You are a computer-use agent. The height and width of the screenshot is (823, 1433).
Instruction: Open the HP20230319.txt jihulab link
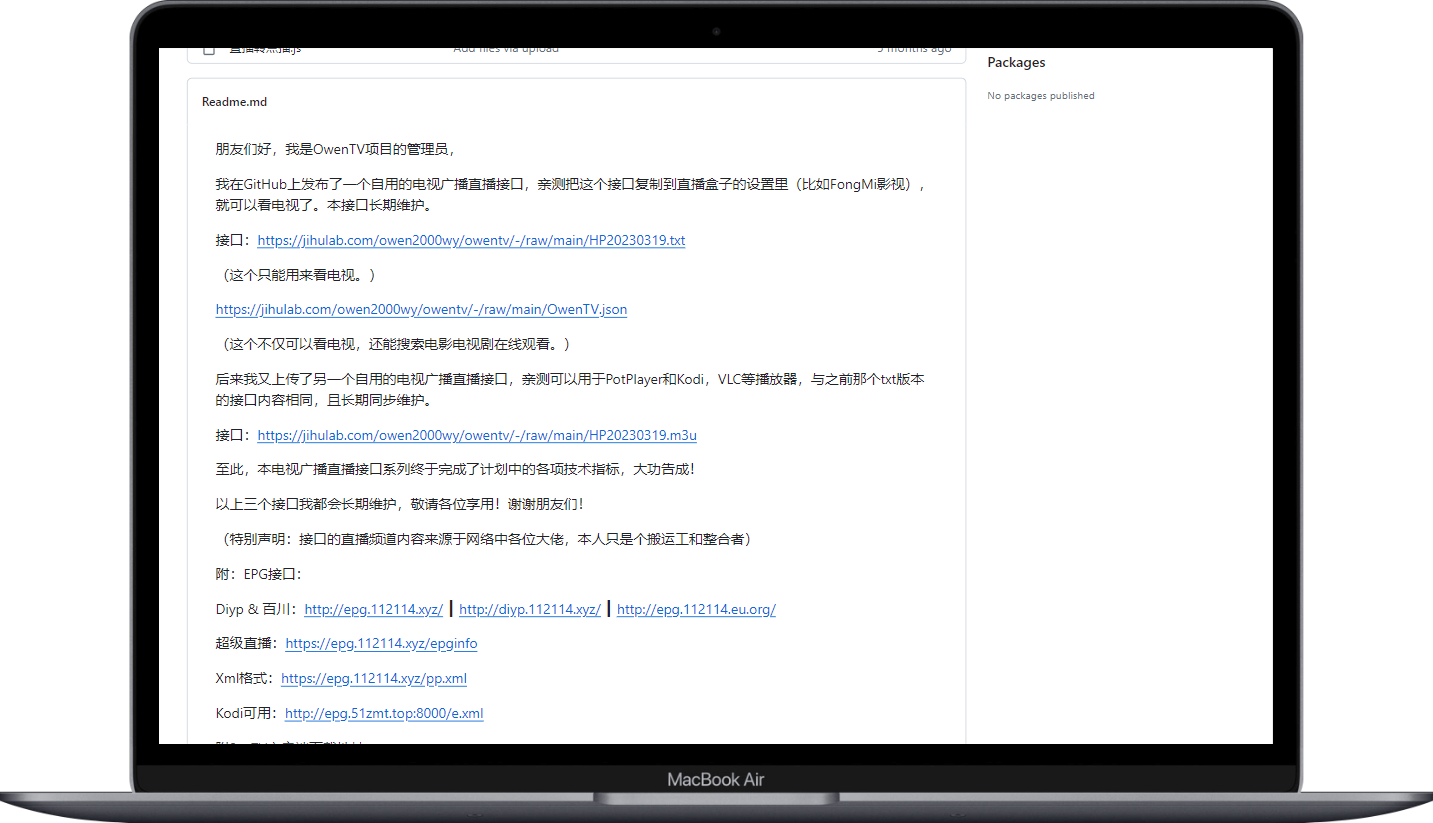471,240
